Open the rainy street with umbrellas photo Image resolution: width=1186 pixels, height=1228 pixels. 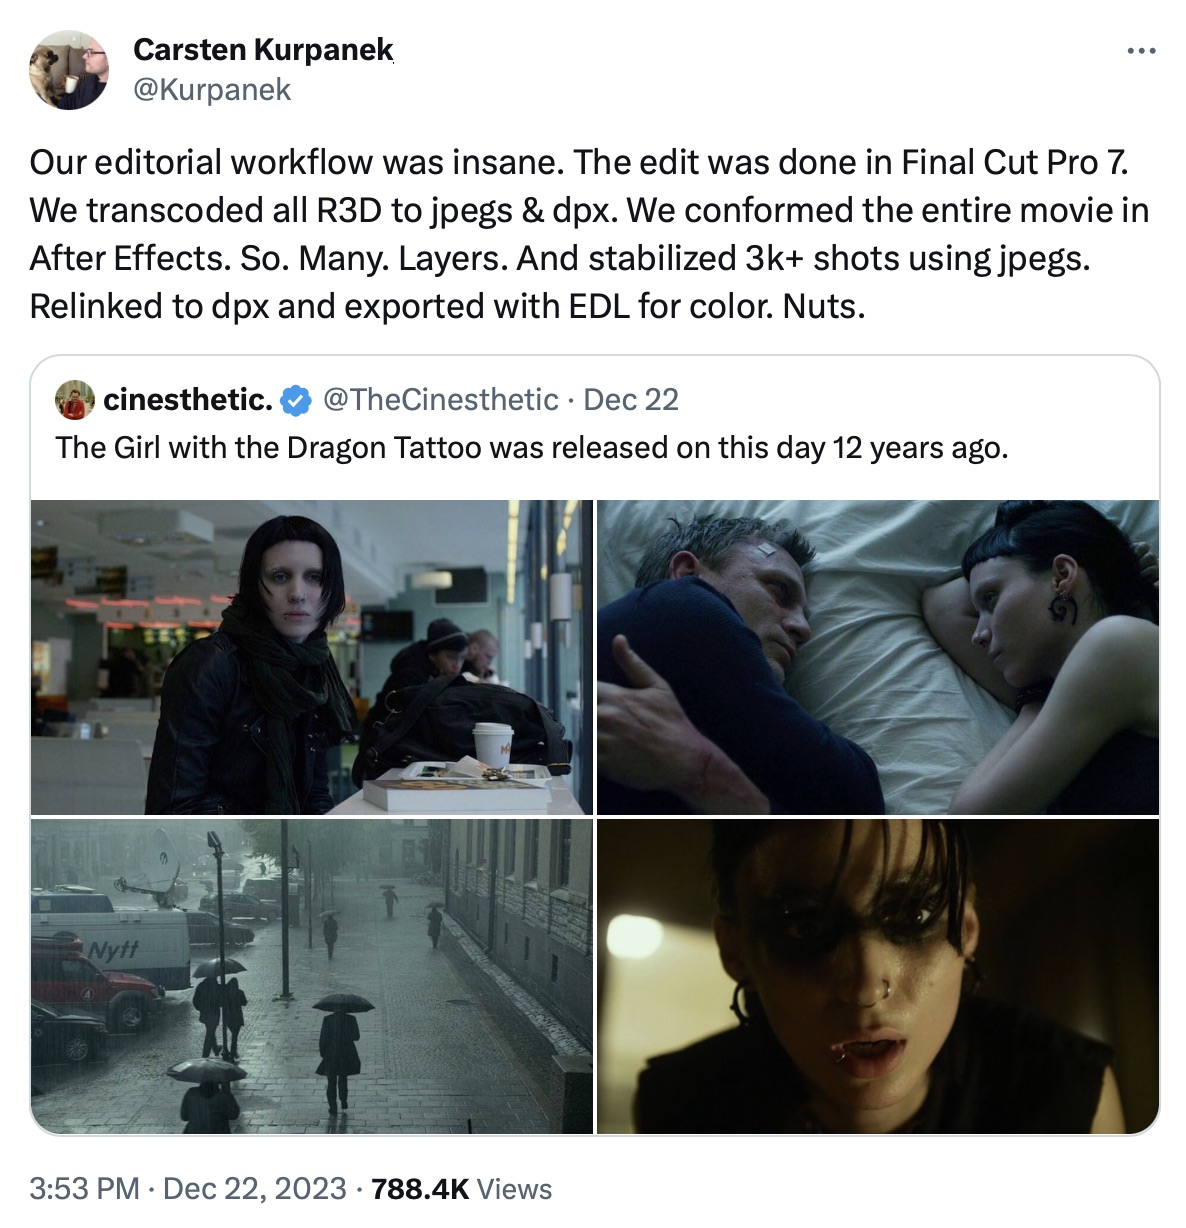pos(312,976)
